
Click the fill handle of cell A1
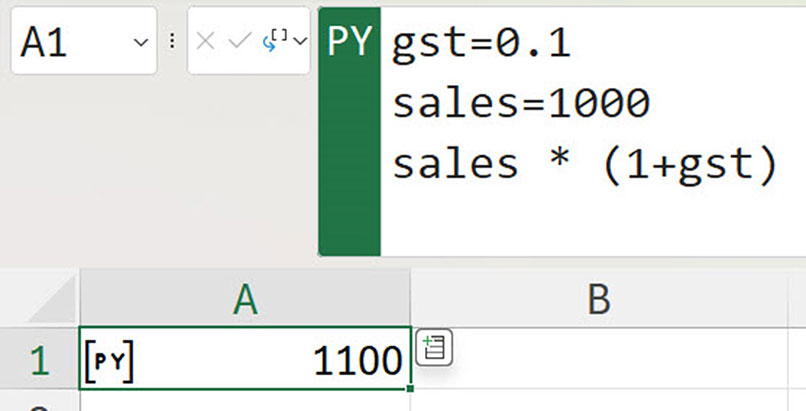(x=410, y=390)
